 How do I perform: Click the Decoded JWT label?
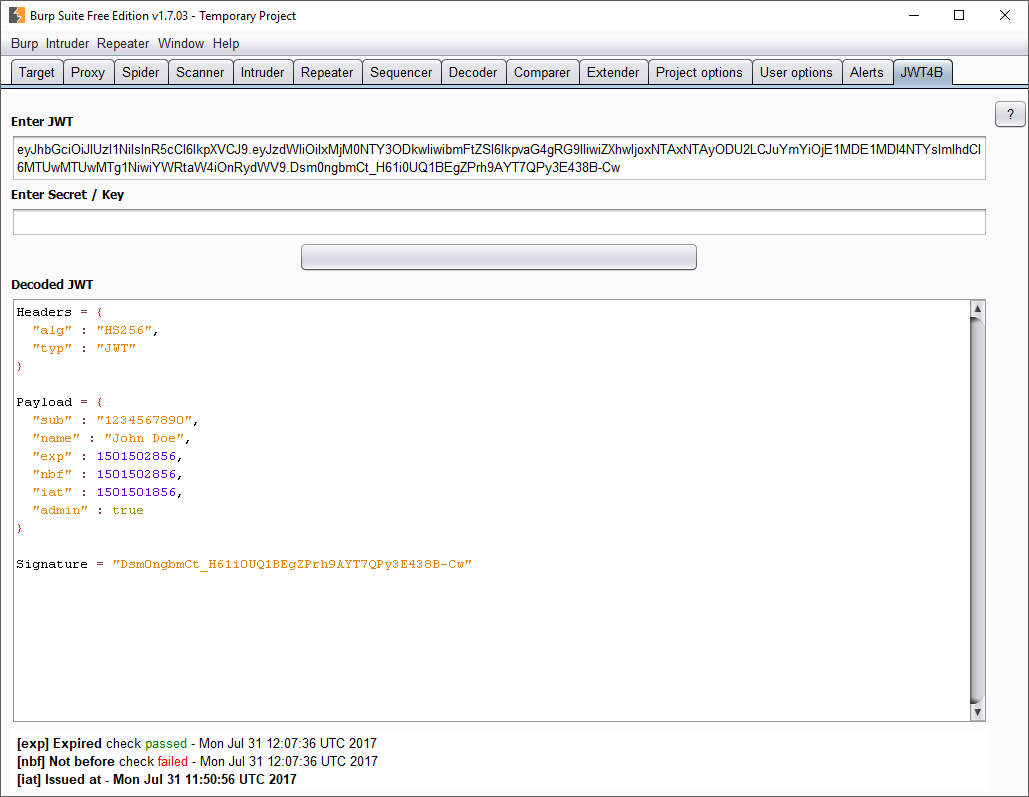point(52,284)
